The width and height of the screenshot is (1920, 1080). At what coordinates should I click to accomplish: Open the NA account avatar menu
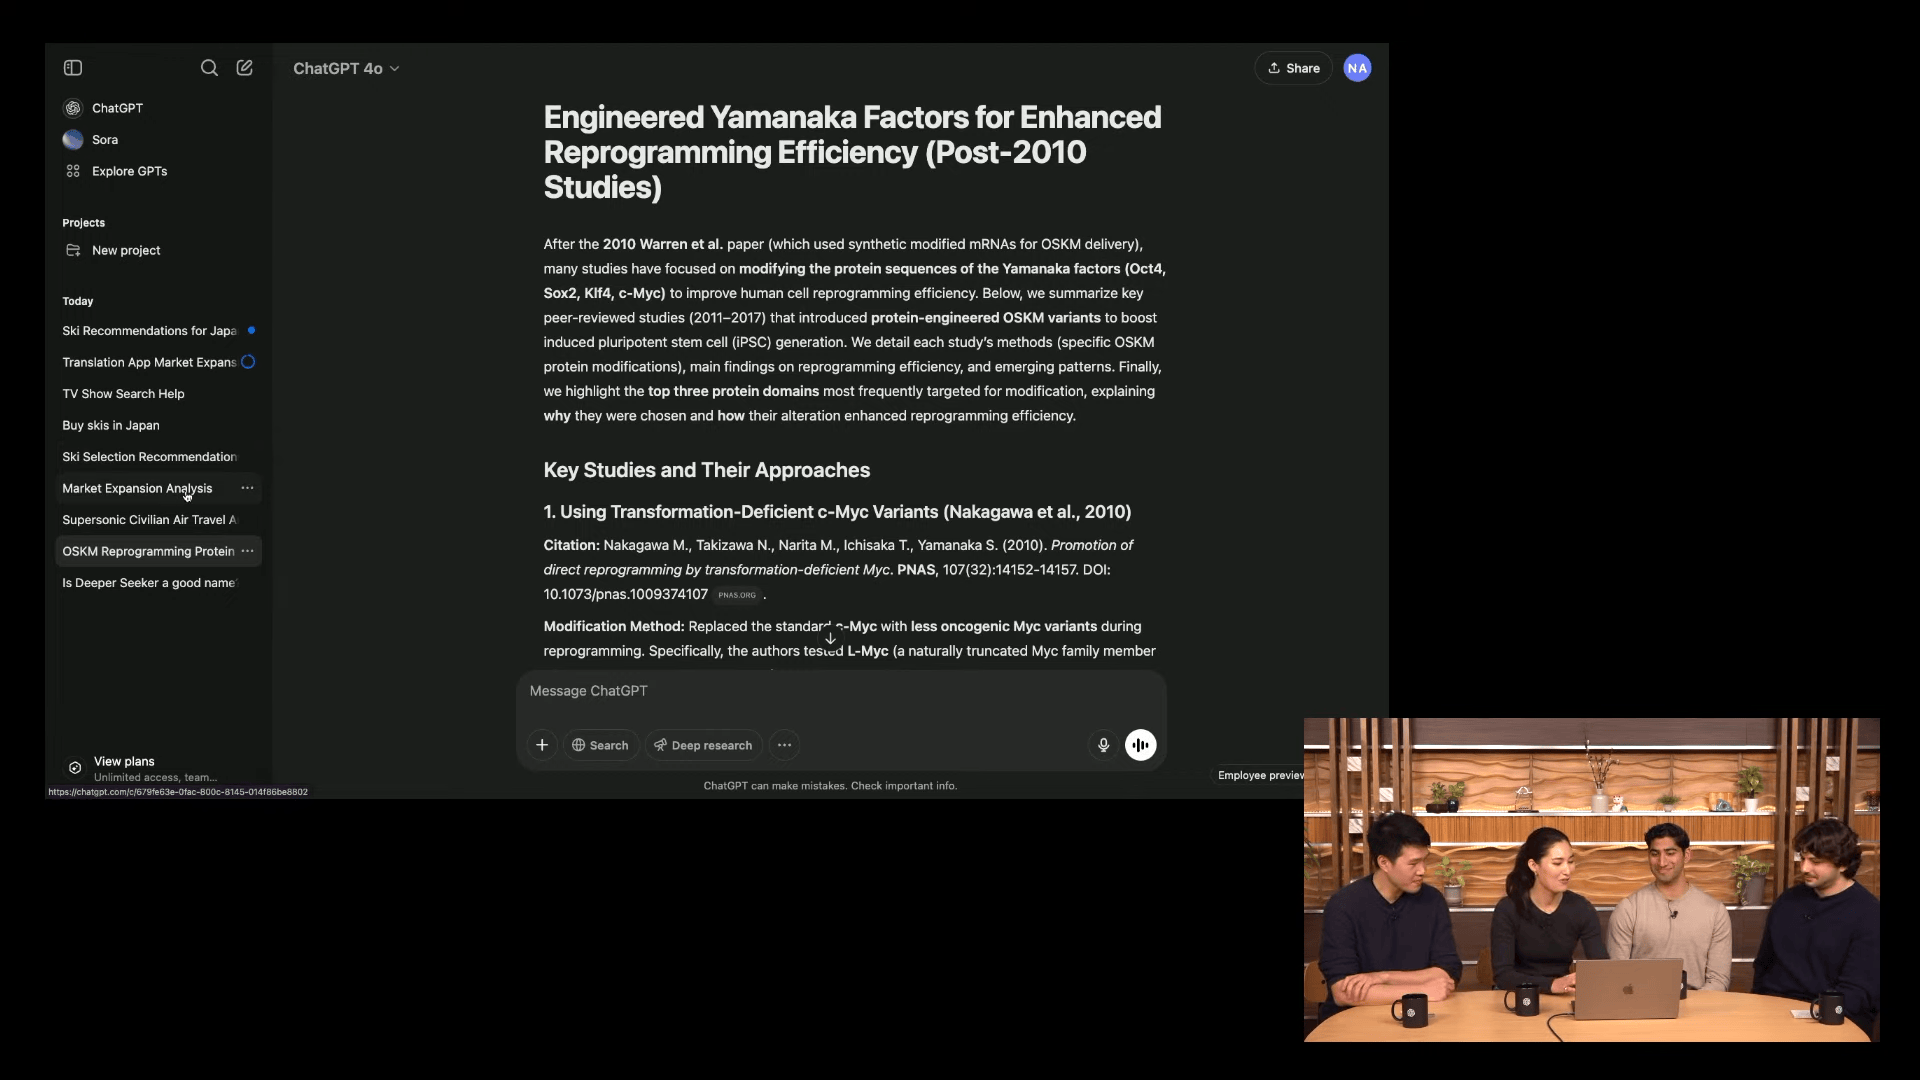(x=1357, y=68)
